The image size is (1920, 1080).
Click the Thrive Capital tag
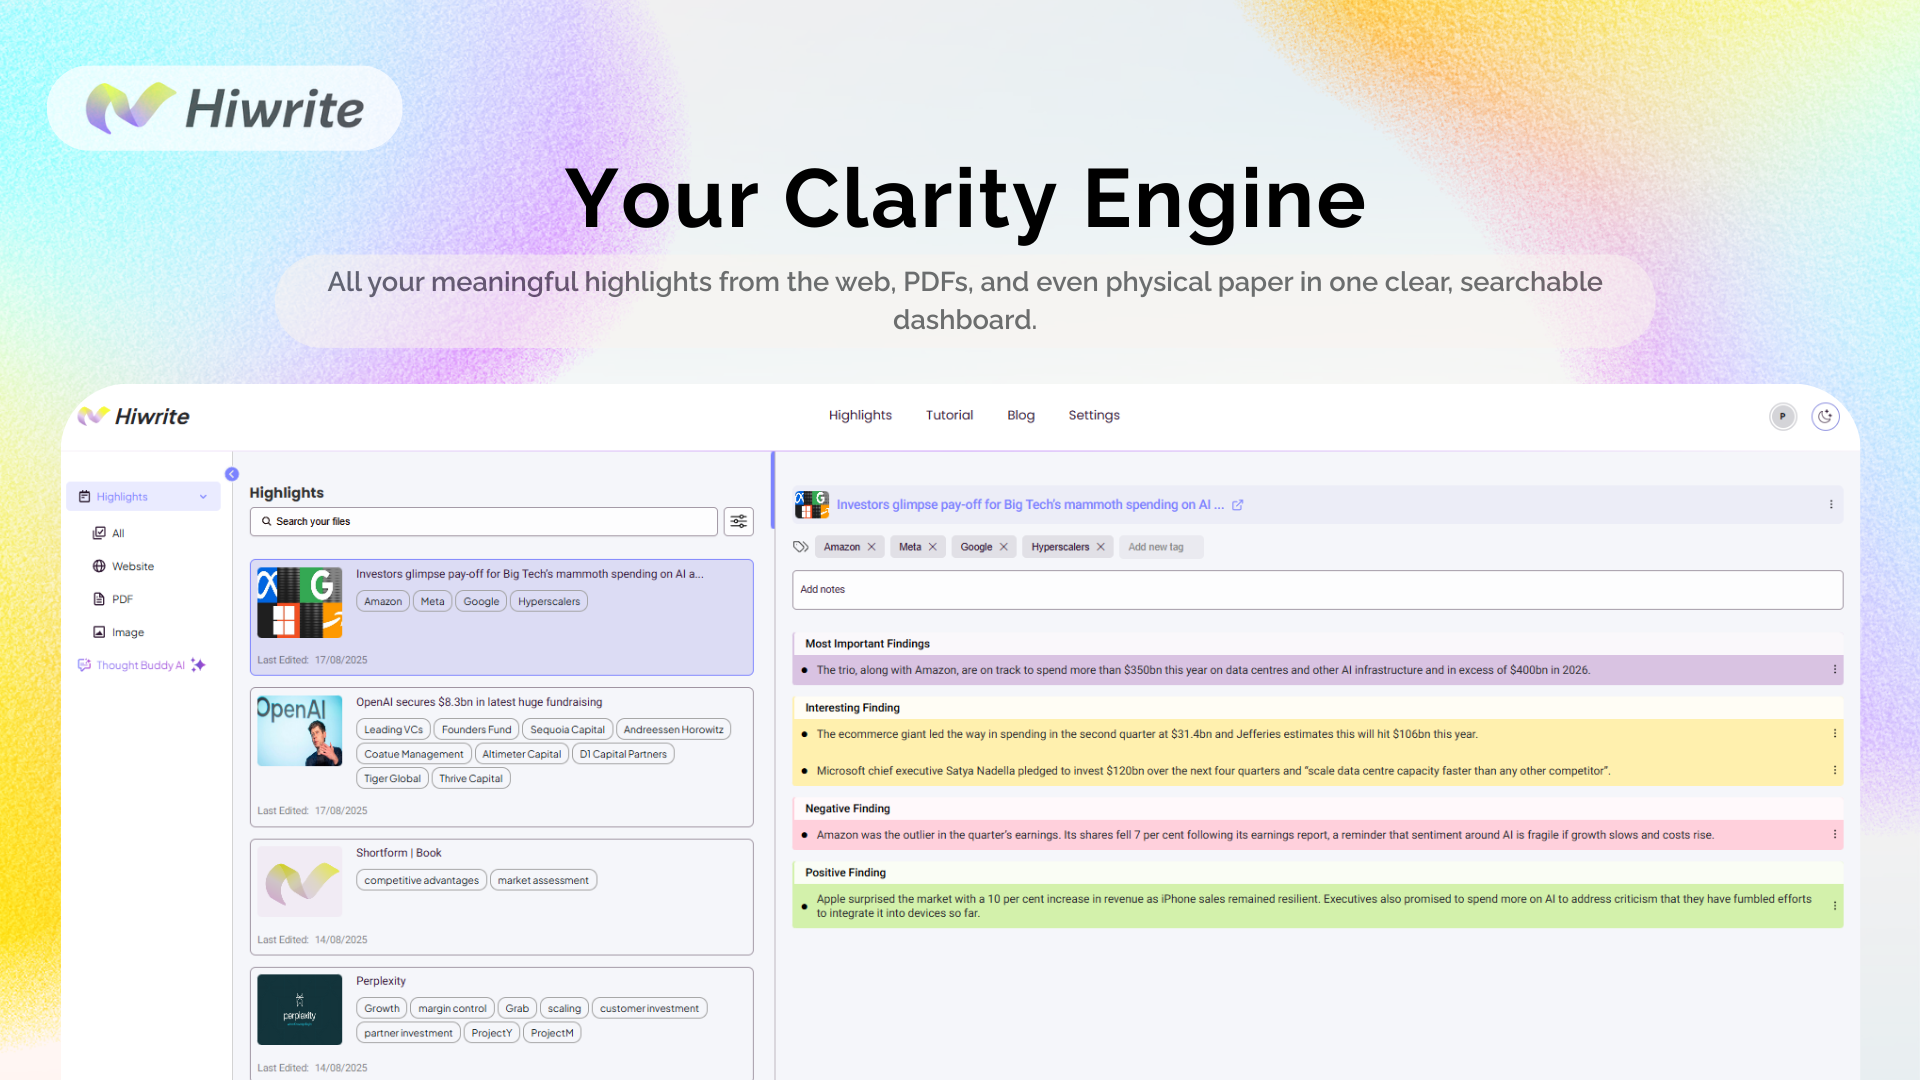pos(471,778)
